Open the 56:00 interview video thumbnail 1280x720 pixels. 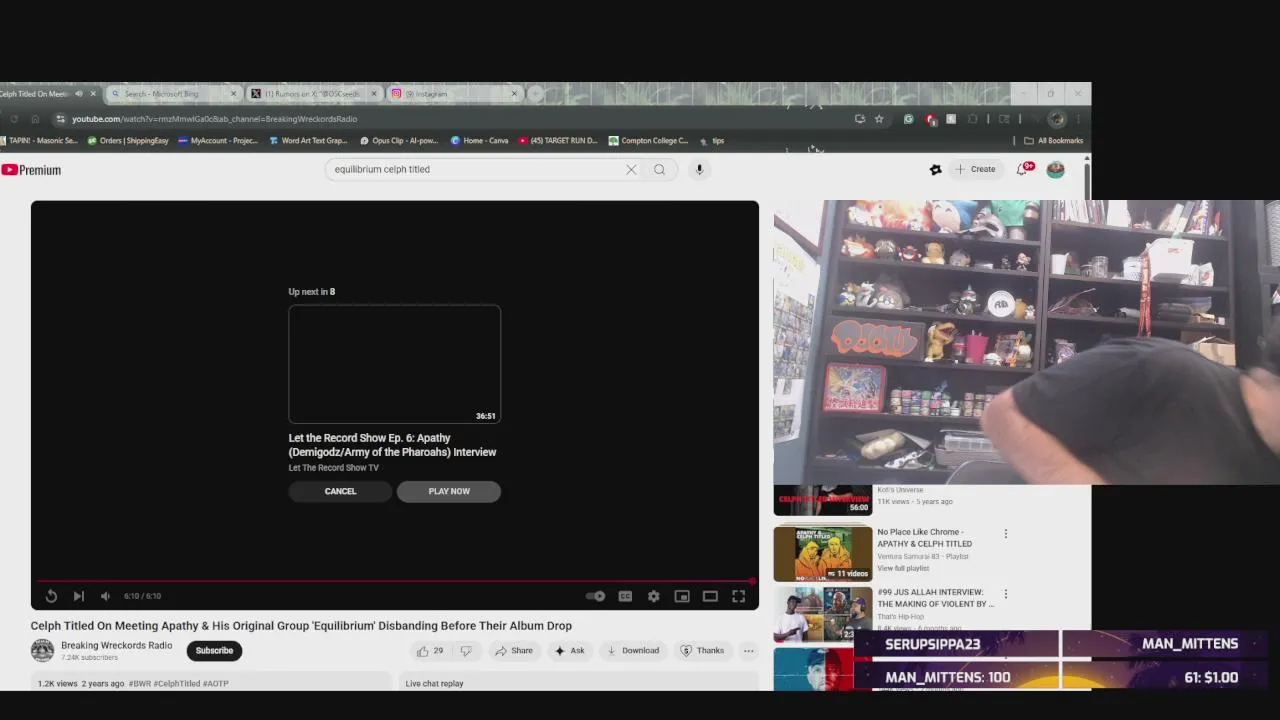pos(823,500)
